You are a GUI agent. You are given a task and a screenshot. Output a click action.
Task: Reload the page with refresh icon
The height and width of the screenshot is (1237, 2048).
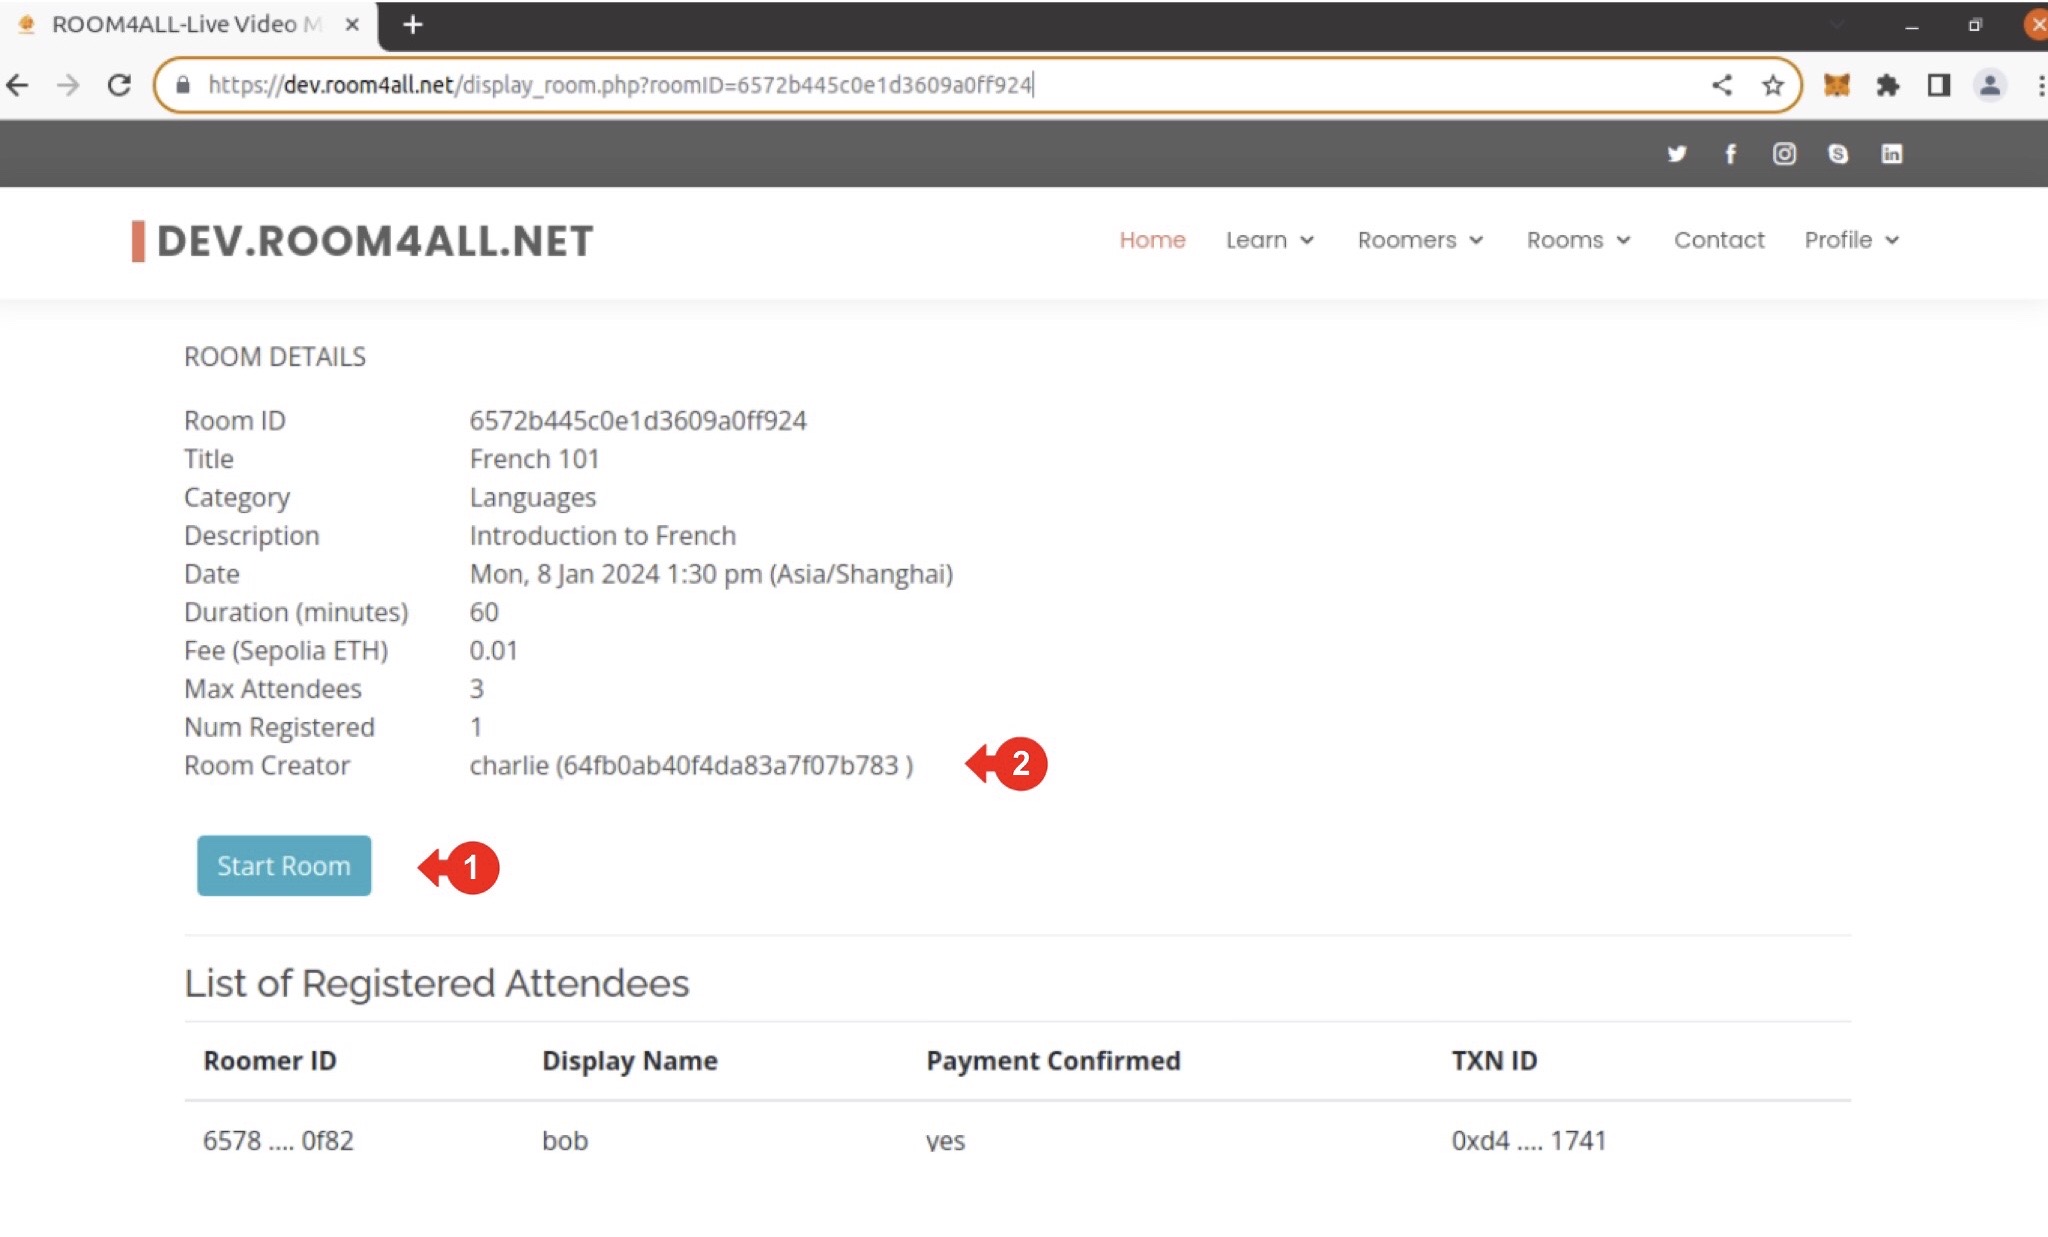click(x=119, y=85)
